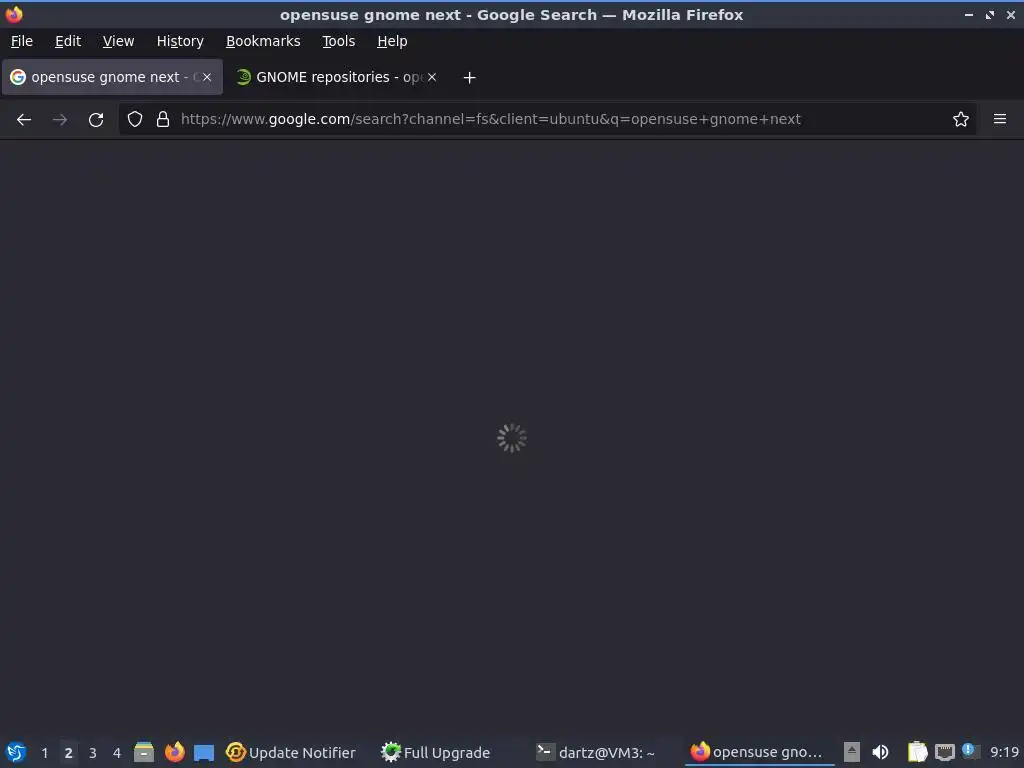Close the GNOME repositories tab
The width and height of the screenshot is (1024, 768).
coord(432,77)
